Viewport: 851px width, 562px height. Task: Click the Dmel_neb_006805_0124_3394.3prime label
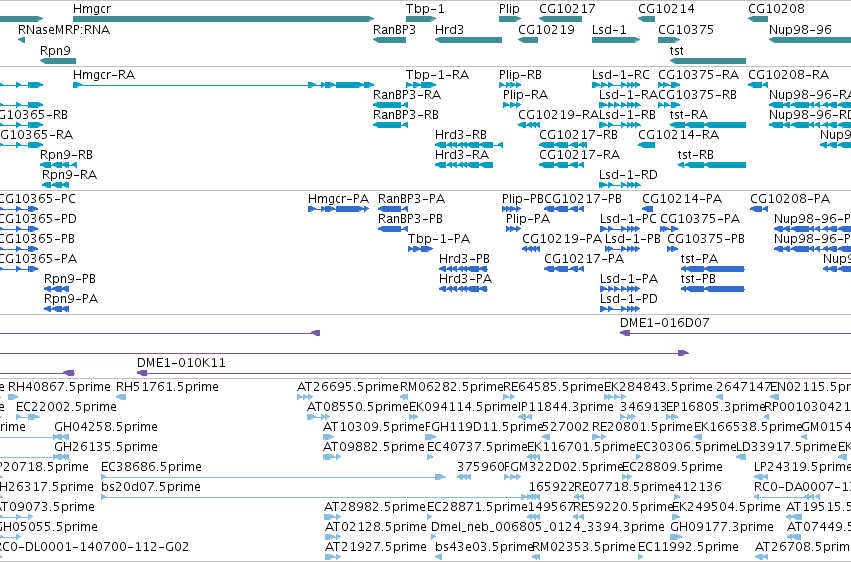pyautogui.click(x=548, y=527)
